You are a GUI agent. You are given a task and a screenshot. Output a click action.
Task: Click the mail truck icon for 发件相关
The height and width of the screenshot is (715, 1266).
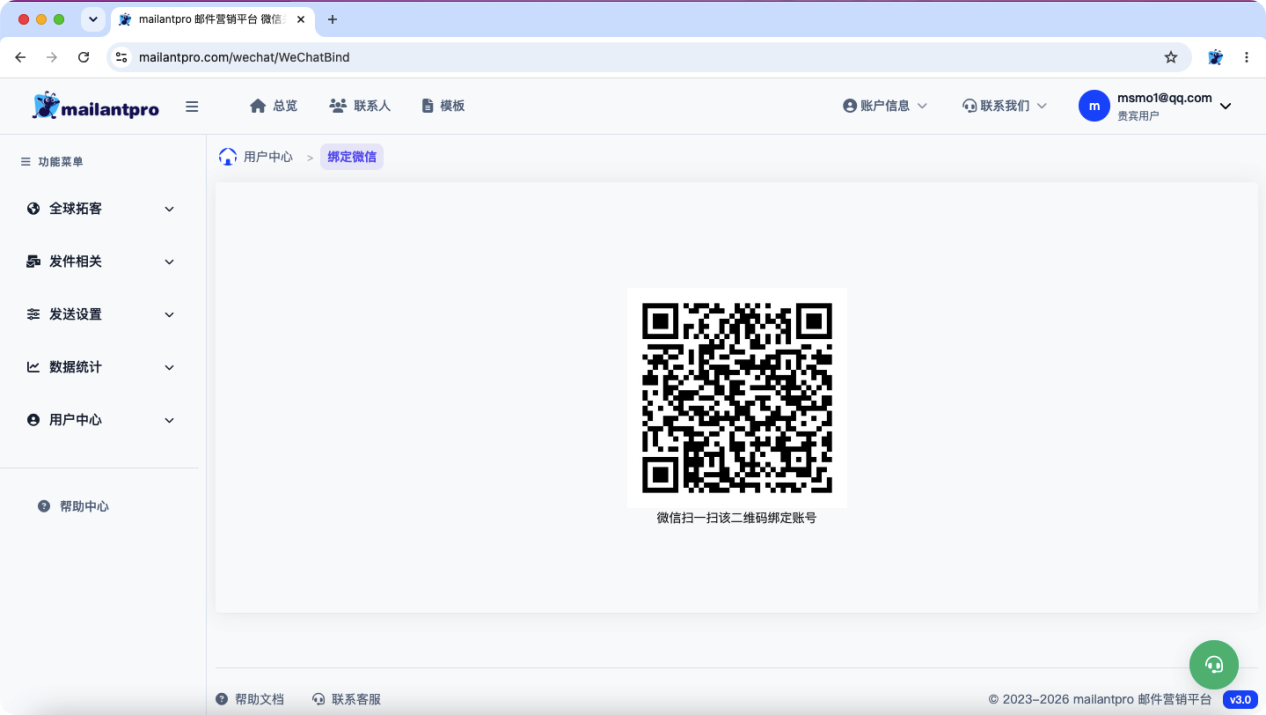pos(33,261)
